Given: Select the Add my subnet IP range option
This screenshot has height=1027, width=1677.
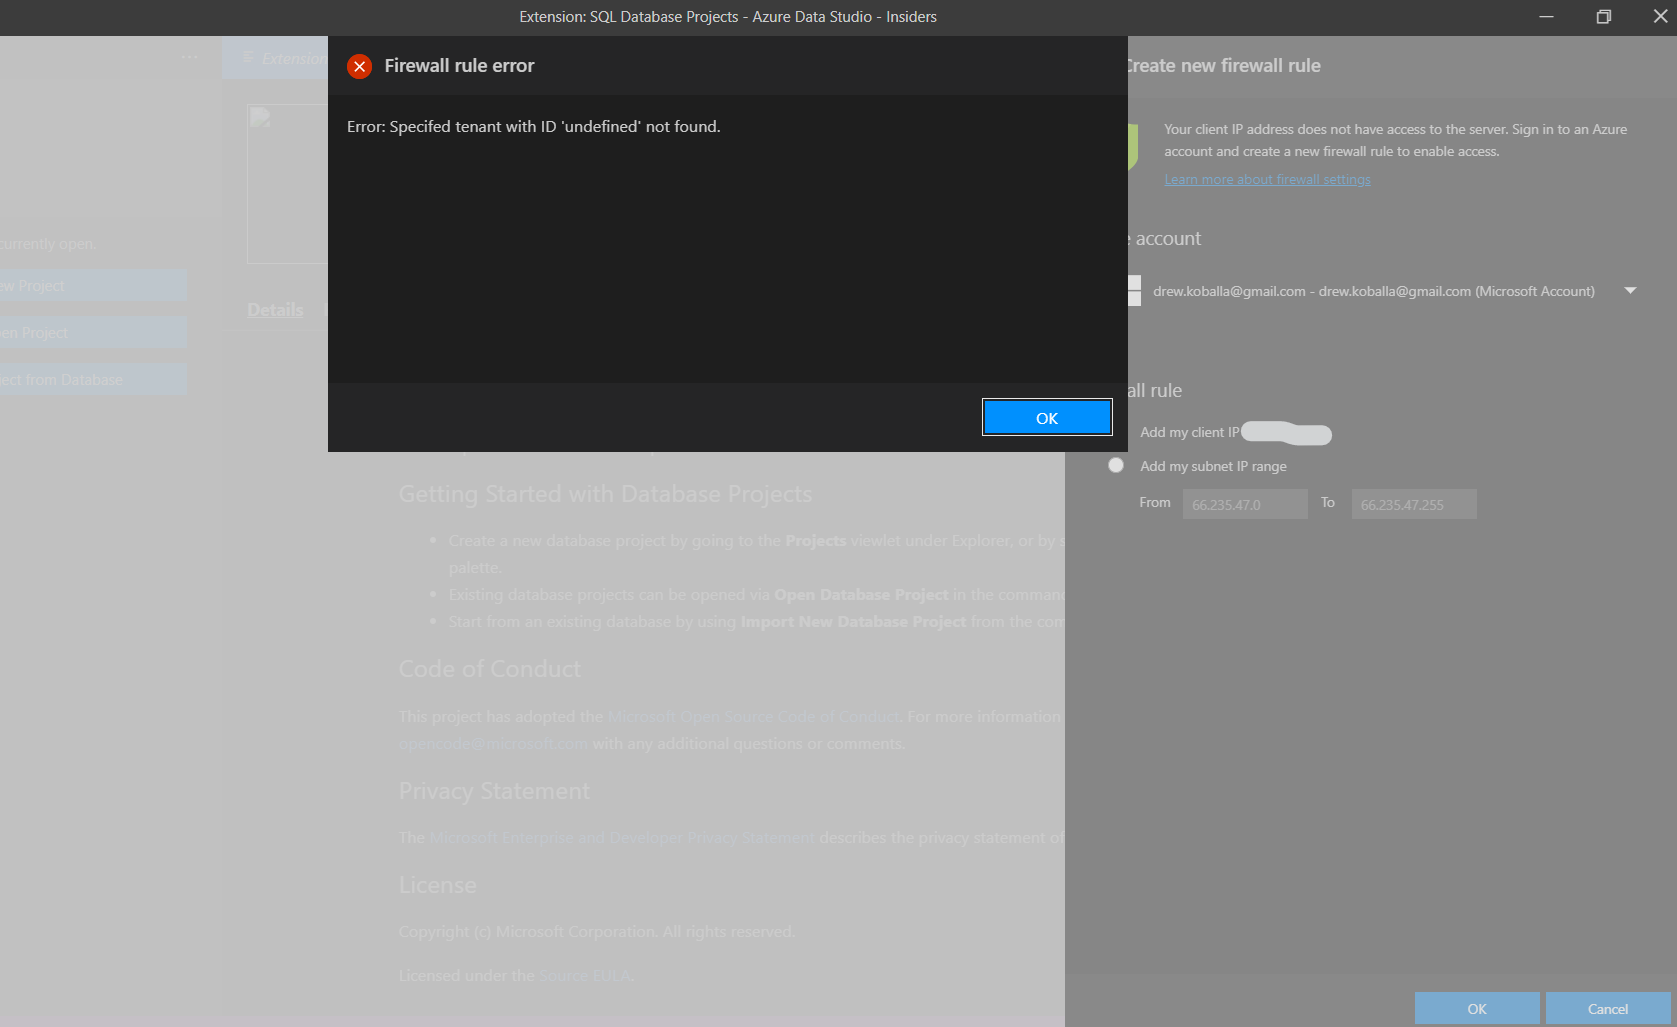Looking at the screenshot, I should coord(1116,465).
